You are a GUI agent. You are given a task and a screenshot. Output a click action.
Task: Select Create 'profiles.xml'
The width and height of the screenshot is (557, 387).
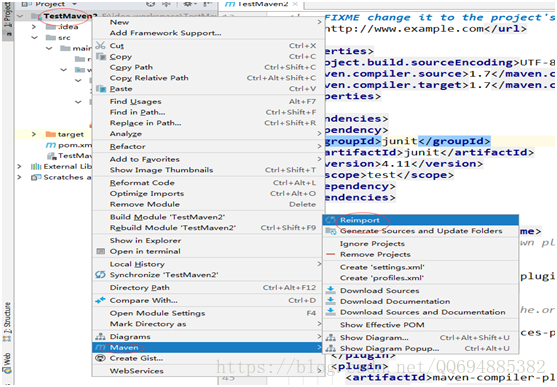pos(421,278)
